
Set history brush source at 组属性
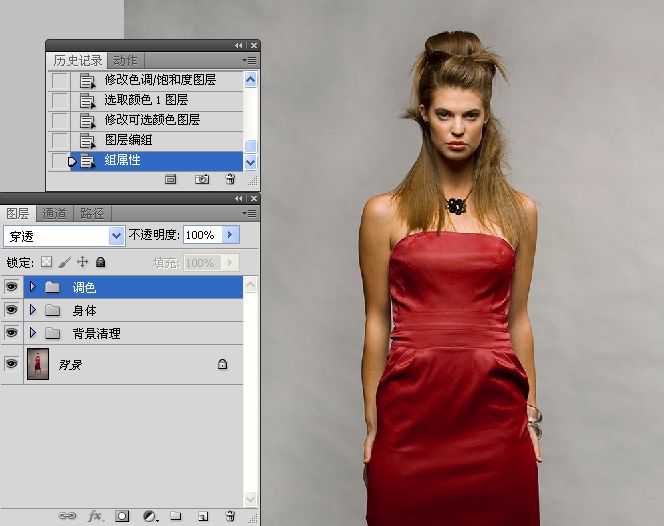pos(59,161)
